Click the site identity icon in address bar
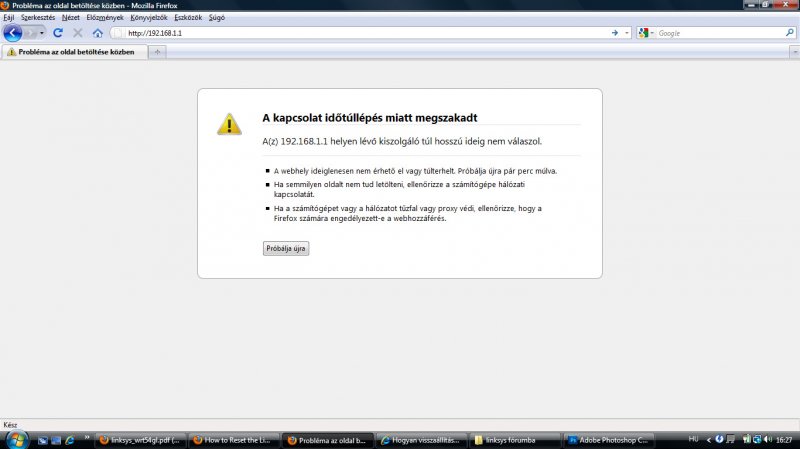This screenshot has height=449, width=800. click(x=118, y=33)
